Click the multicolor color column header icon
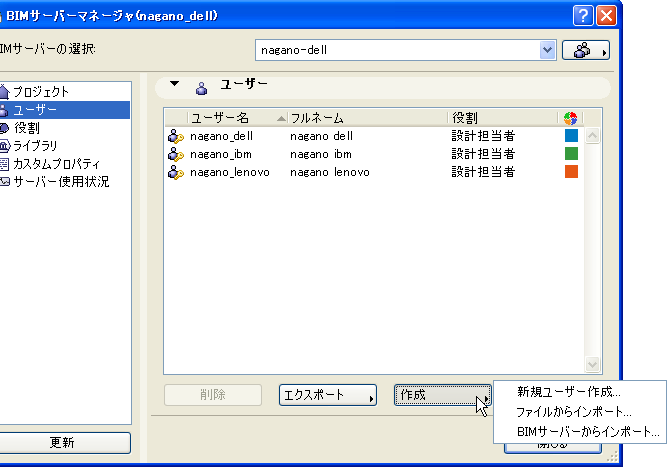 point(570,118)
